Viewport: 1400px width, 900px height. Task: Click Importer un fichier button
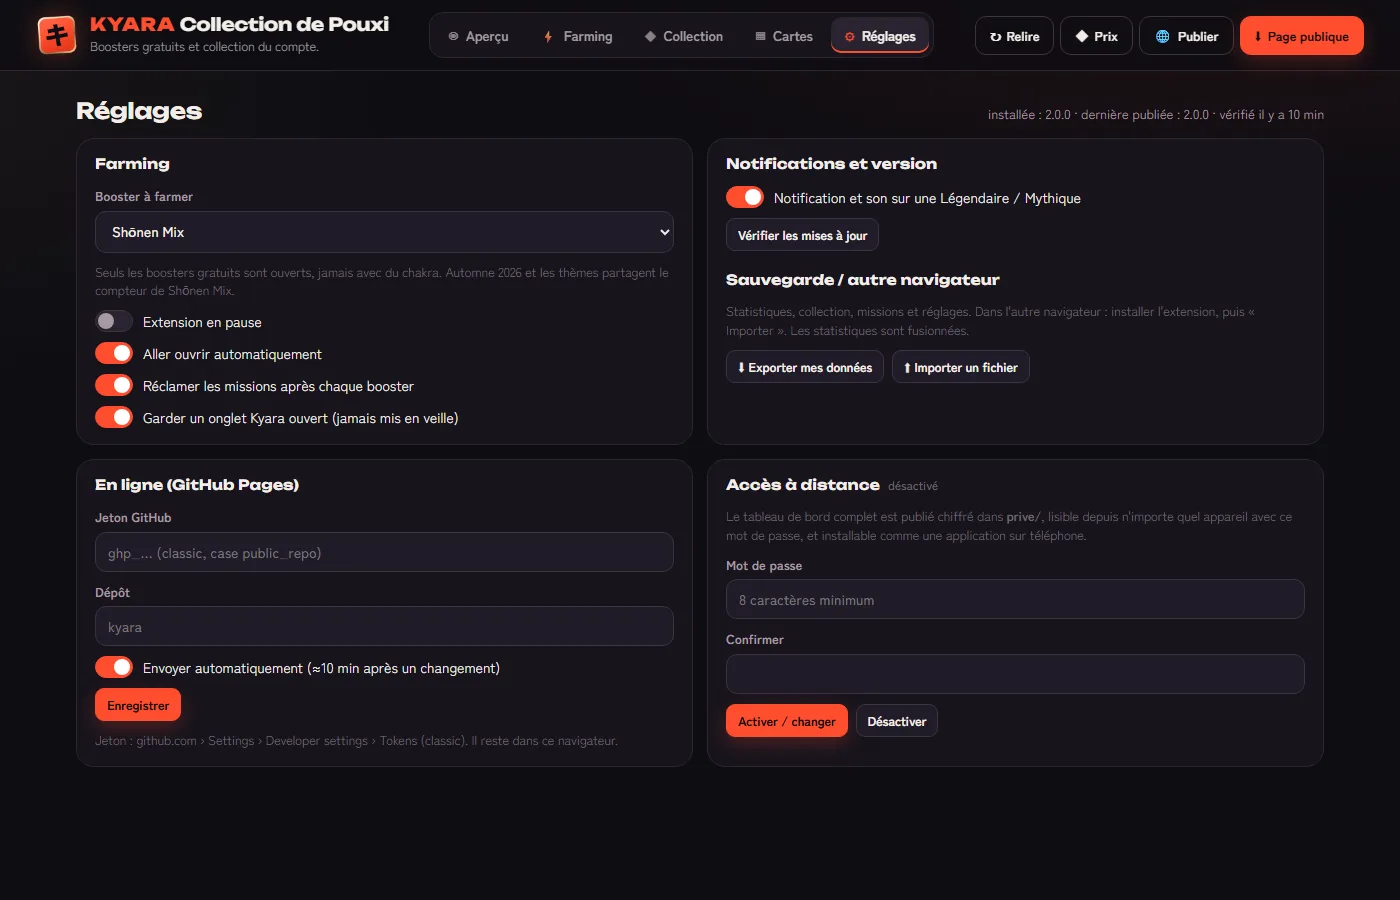point(961,367)
